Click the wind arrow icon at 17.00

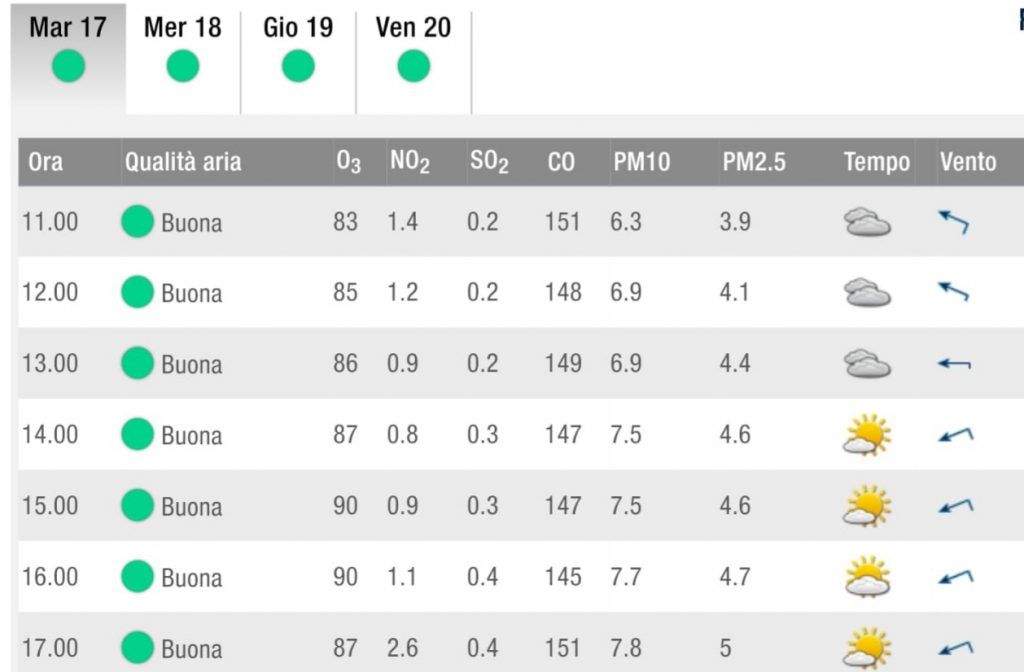coord(955,648)
